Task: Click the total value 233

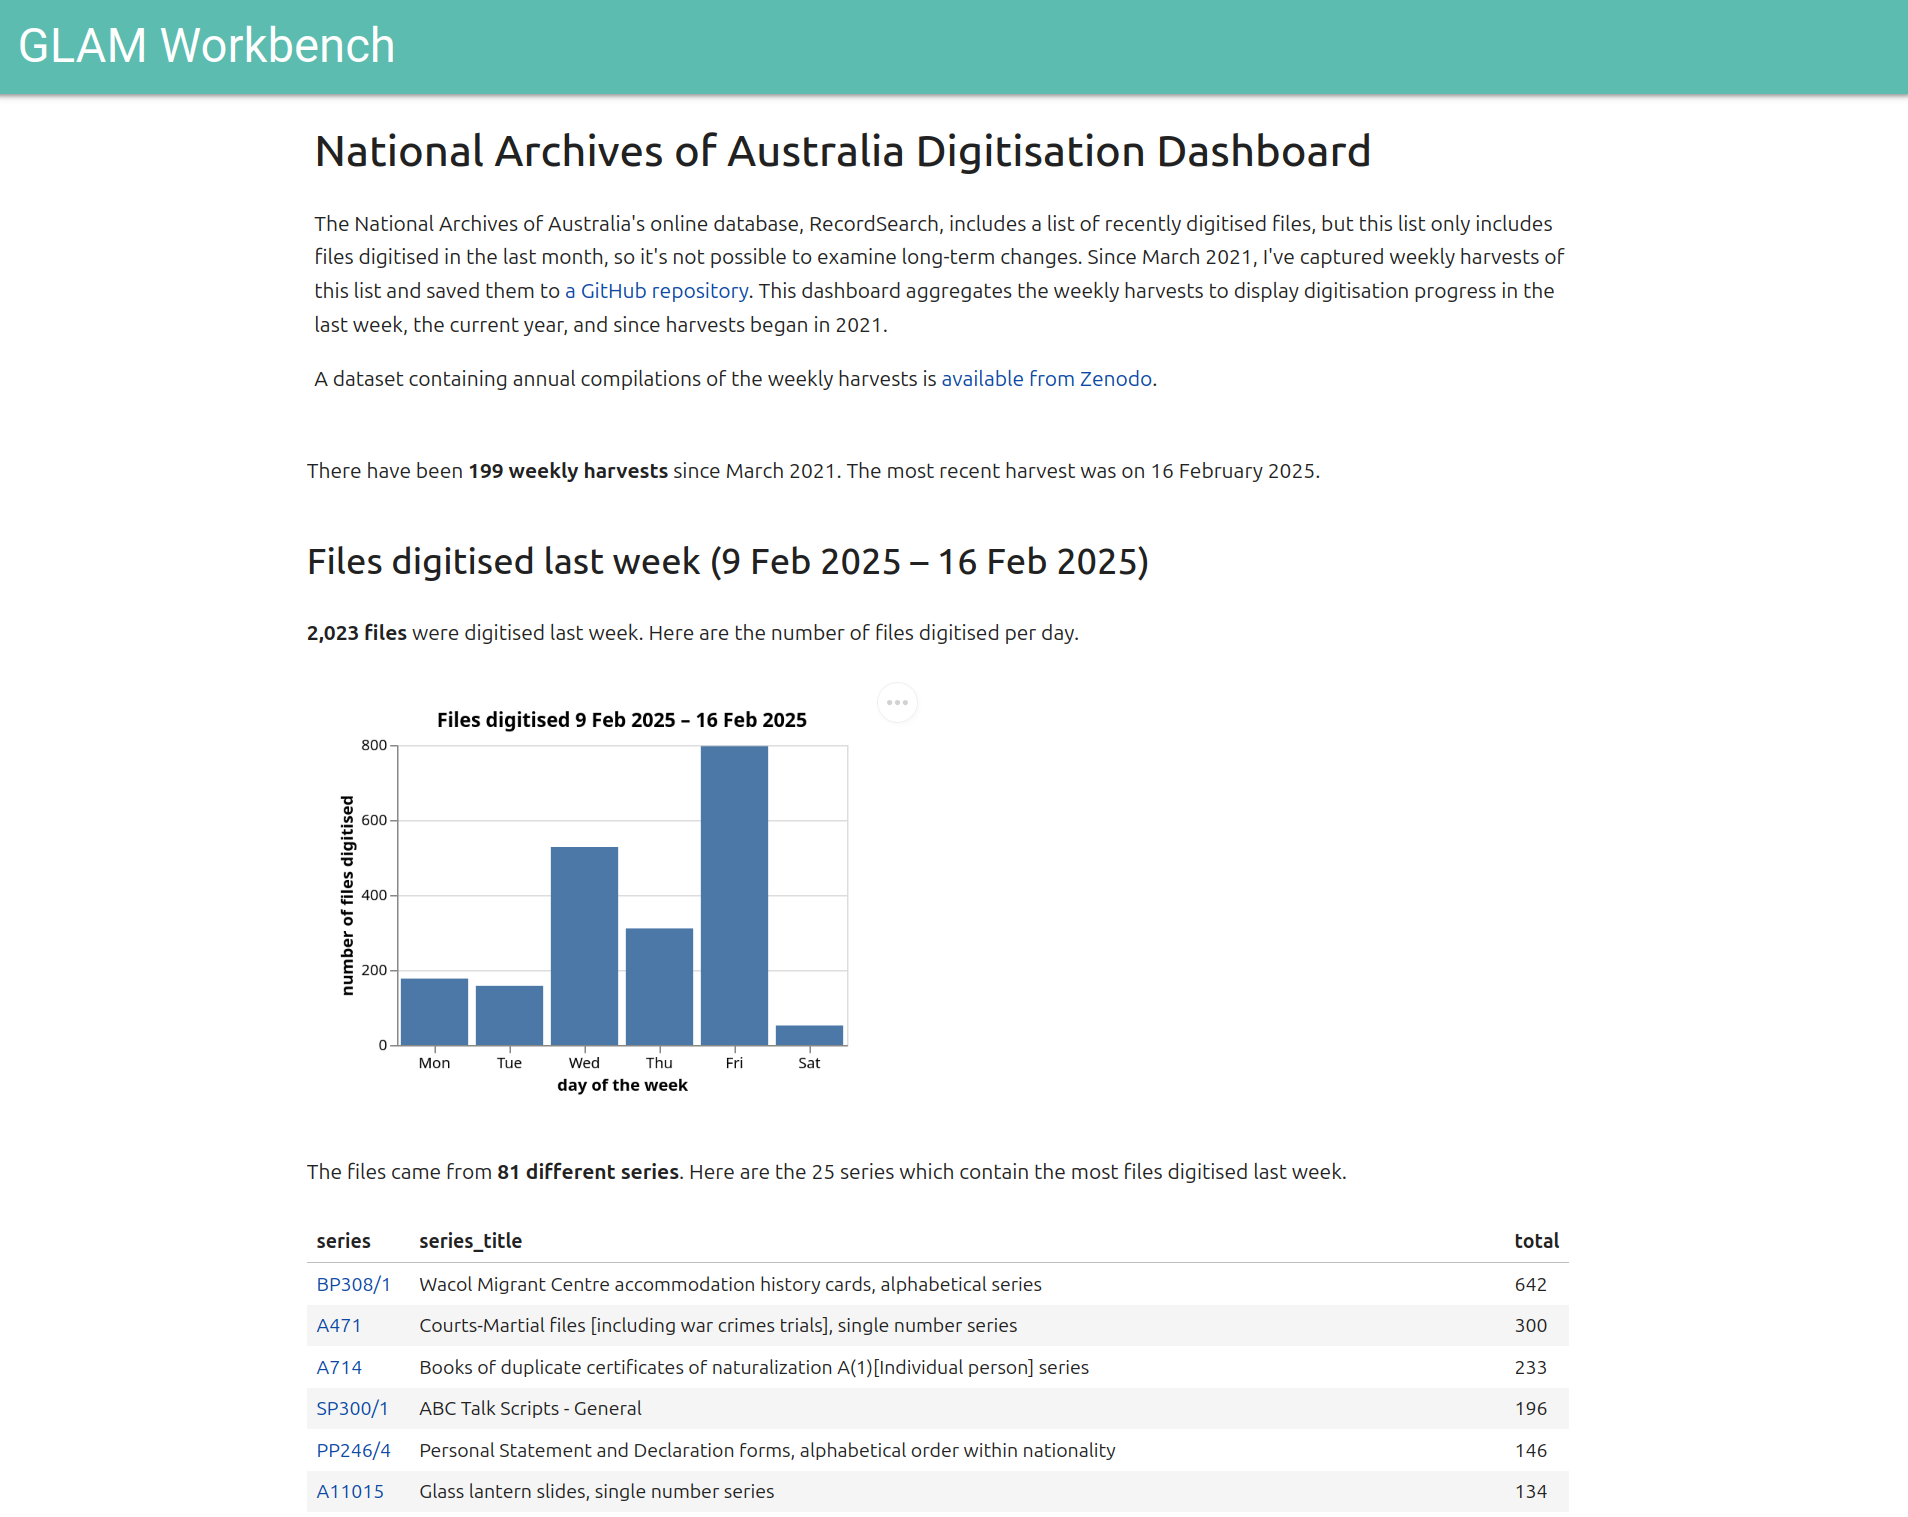Action: tap(1530, 1367)
